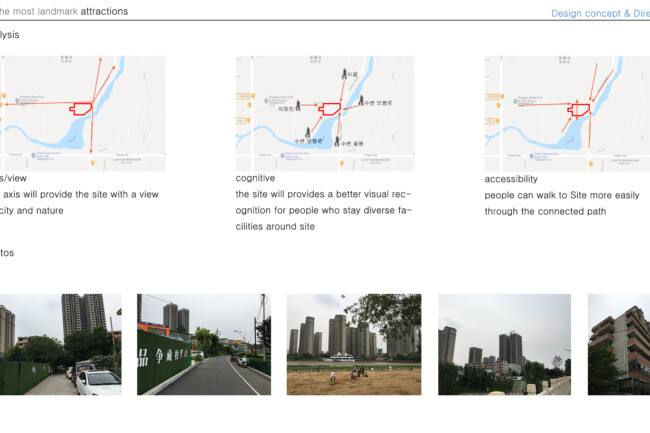The width and height of the screenshot is (650, 433).
Task: Click the 'cognitive' caption heading
Action: point(255,178)
